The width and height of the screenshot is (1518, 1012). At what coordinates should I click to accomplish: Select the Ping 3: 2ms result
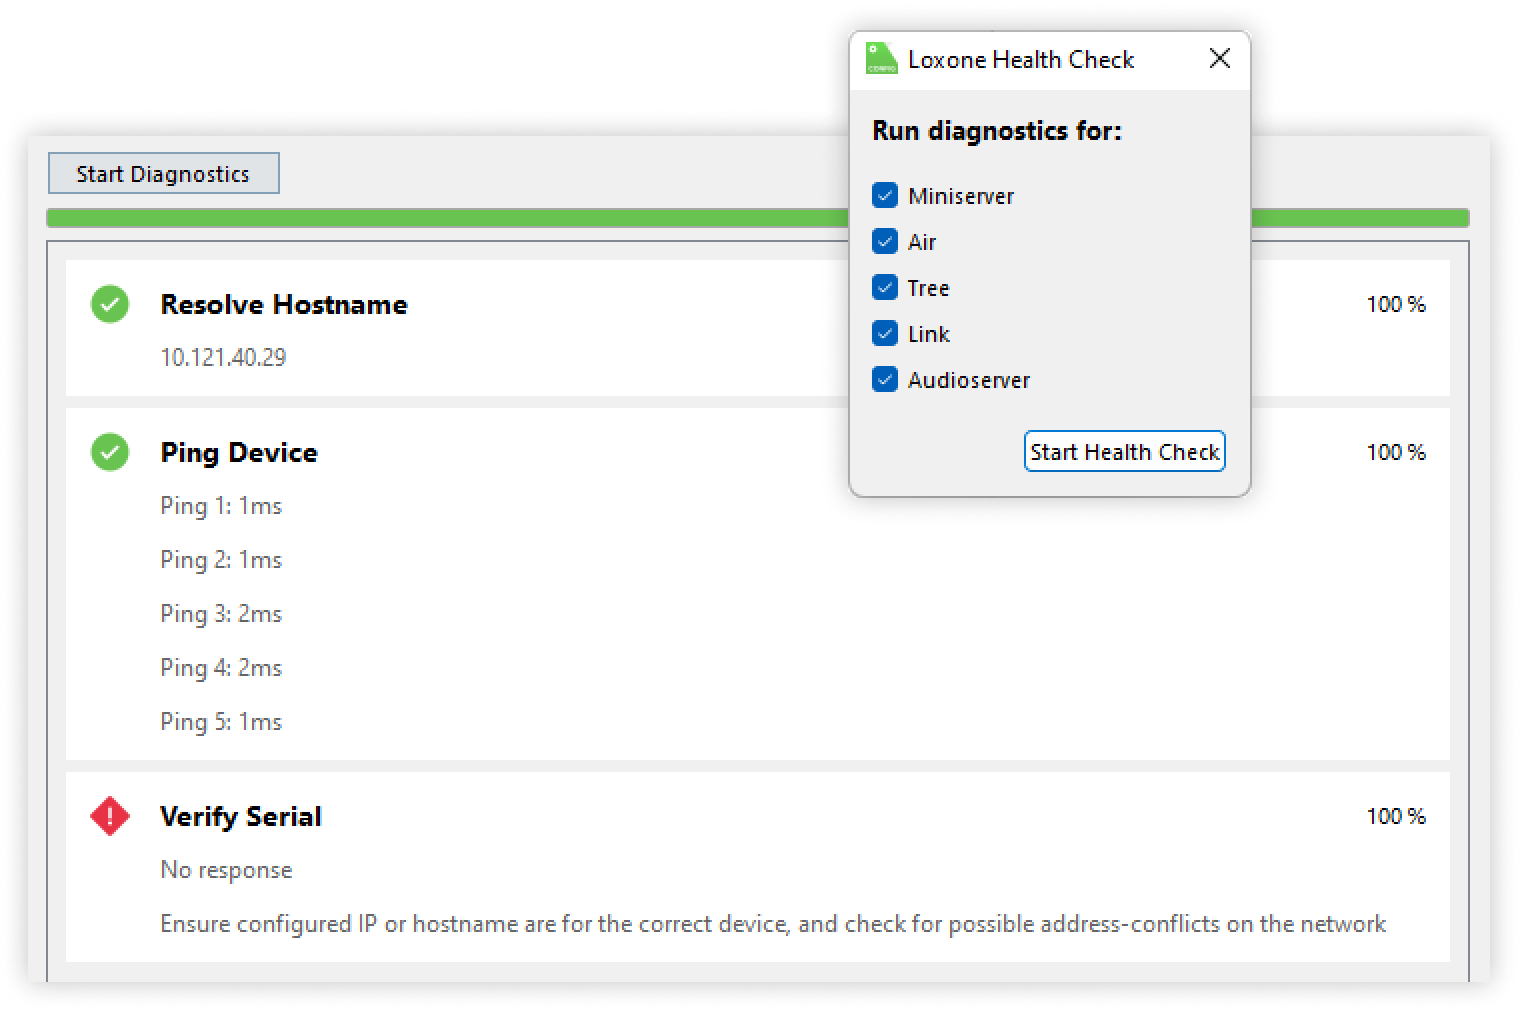tap(221, 614)
